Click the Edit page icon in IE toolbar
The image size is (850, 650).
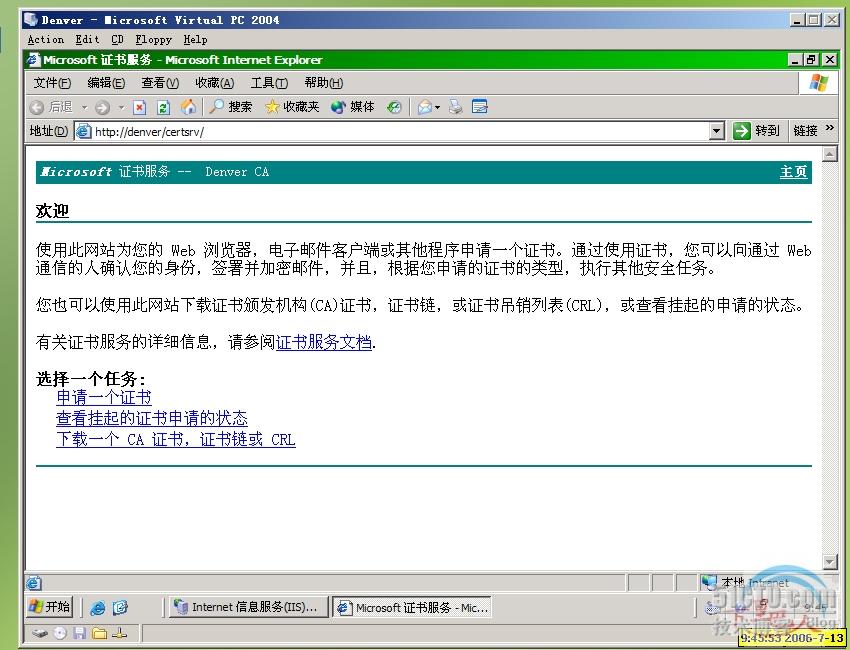point(480,107)
